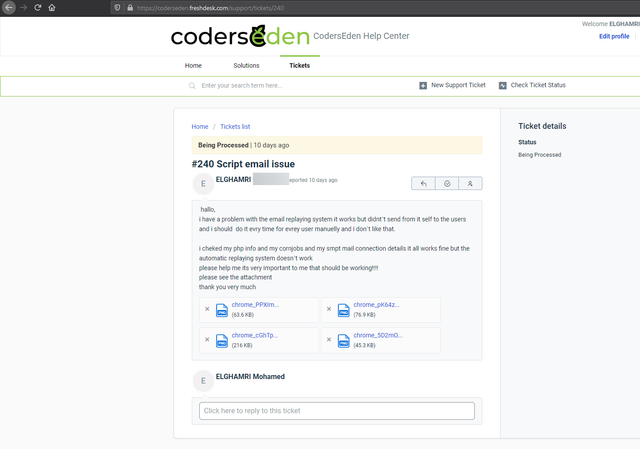Screen dimensions: 640x449
Task: Click the shield tracking protection icon
Action: point(117,7)
